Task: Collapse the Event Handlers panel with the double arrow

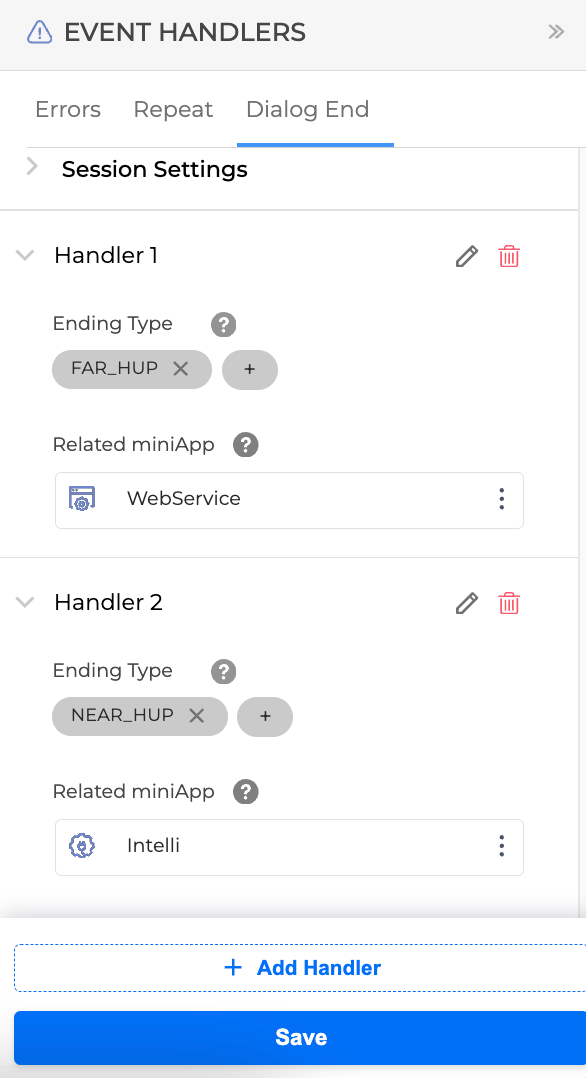Action: (x=556, y=32)
